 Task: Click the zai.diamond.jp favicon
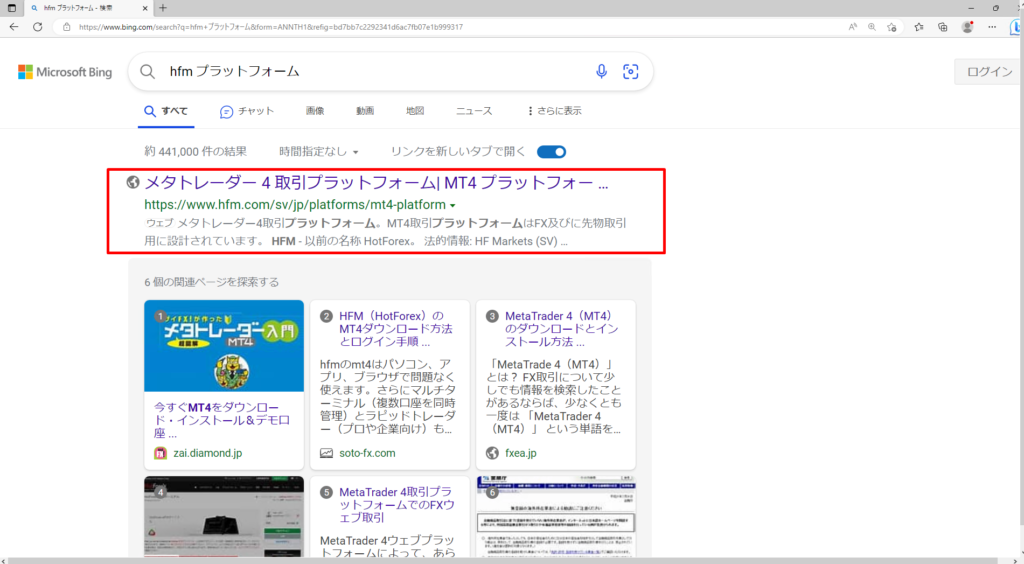[160, 453]
